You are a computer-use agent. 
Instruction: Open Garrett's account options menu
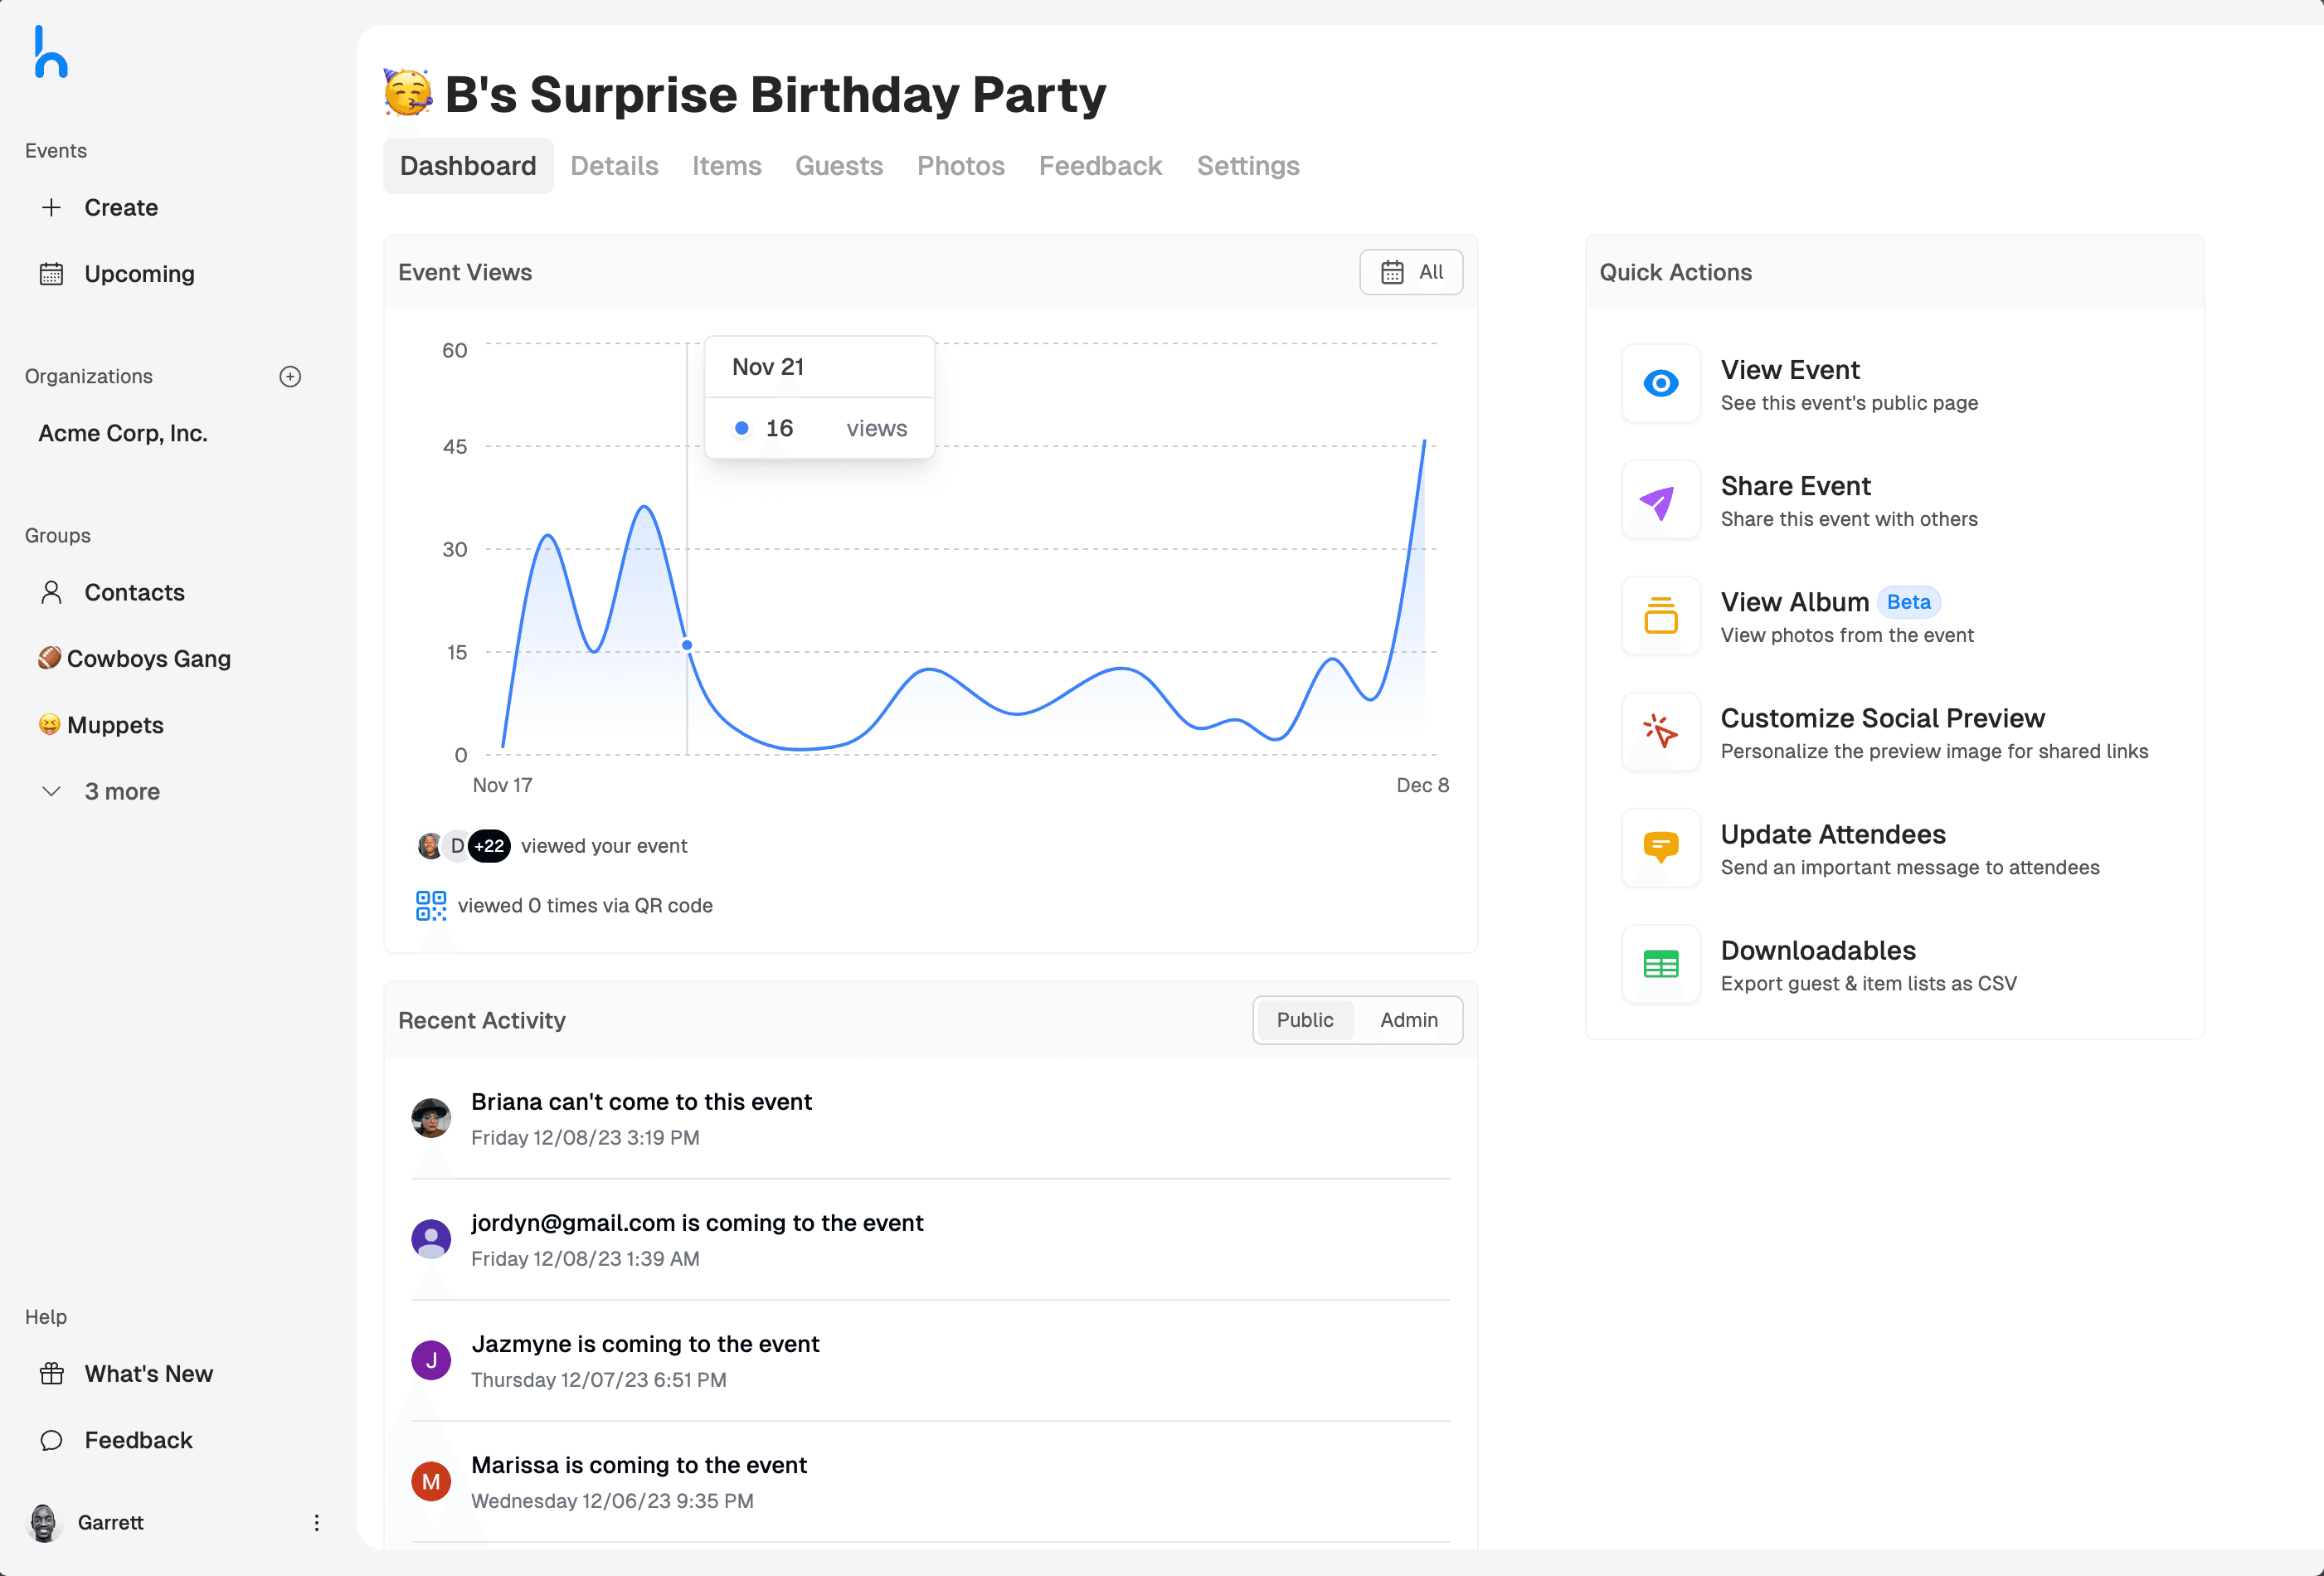tap(317, 1522)
